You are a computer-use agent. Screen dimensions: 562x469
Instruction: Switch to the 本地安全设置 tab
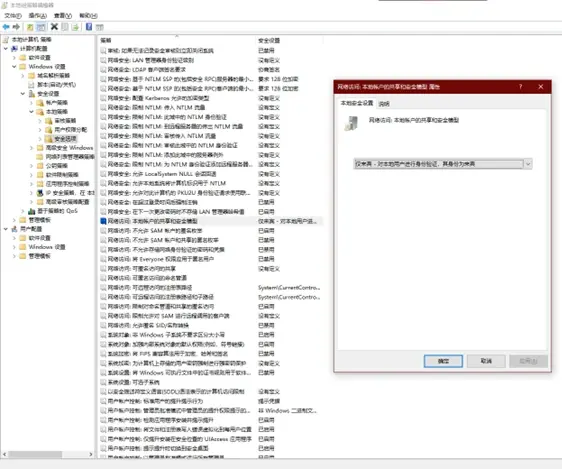click(357, 103)
